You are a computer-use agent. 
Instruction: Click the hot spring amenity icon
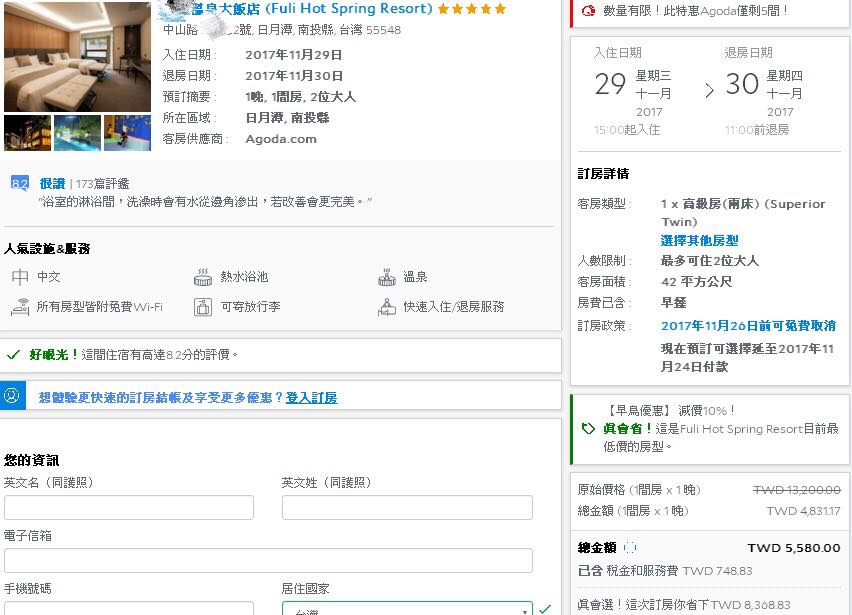coord(387,277)
